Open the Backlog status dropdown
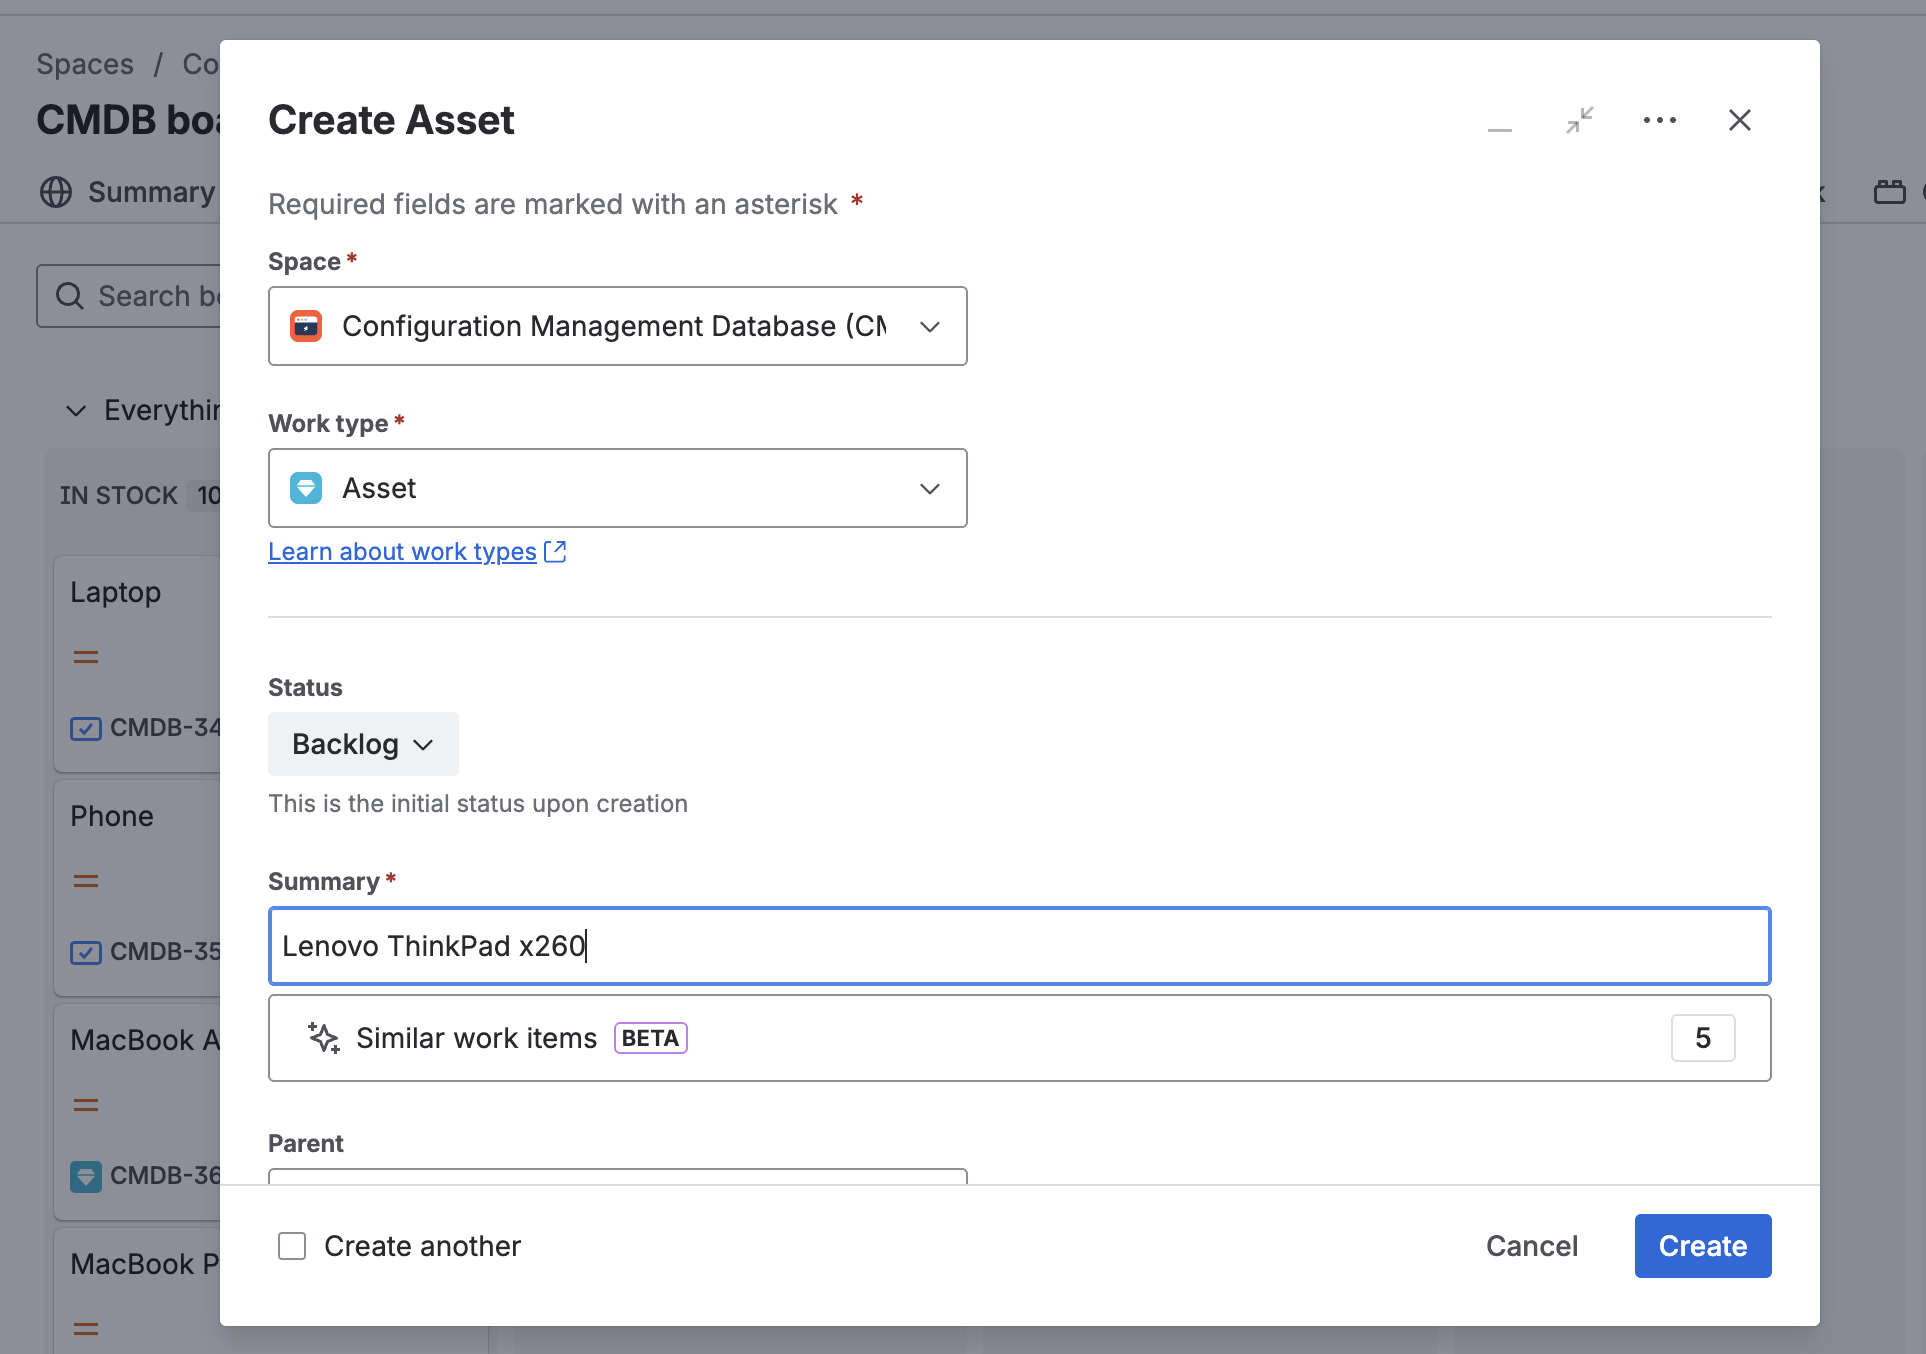Image resolution: width=1926 pixels, height=1354 pixels. click(x=363, y=744)
